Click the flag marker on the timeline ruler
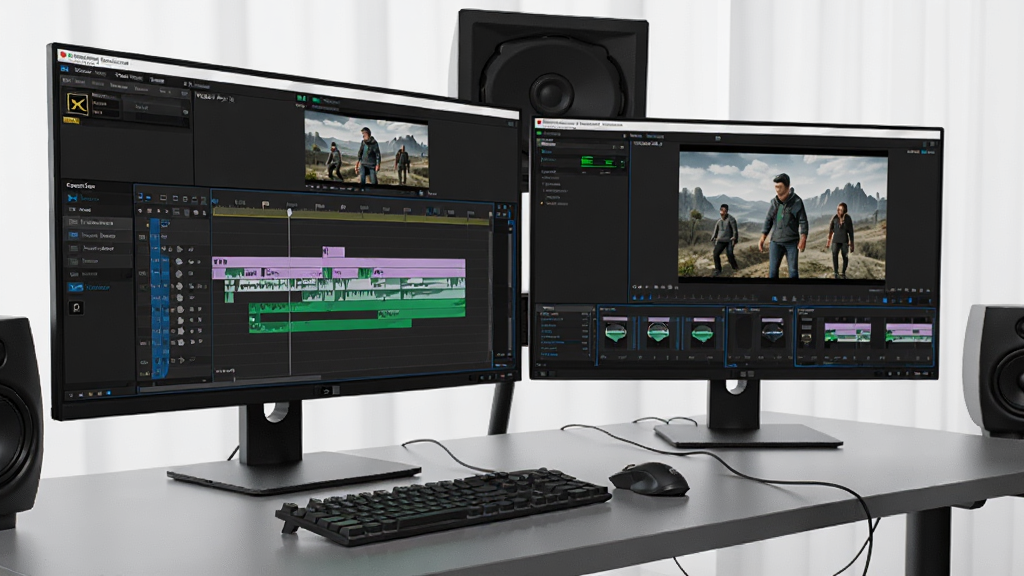The width and height of the screenshot is (1024, 576). pyautogui.click(x=265, y=204)
